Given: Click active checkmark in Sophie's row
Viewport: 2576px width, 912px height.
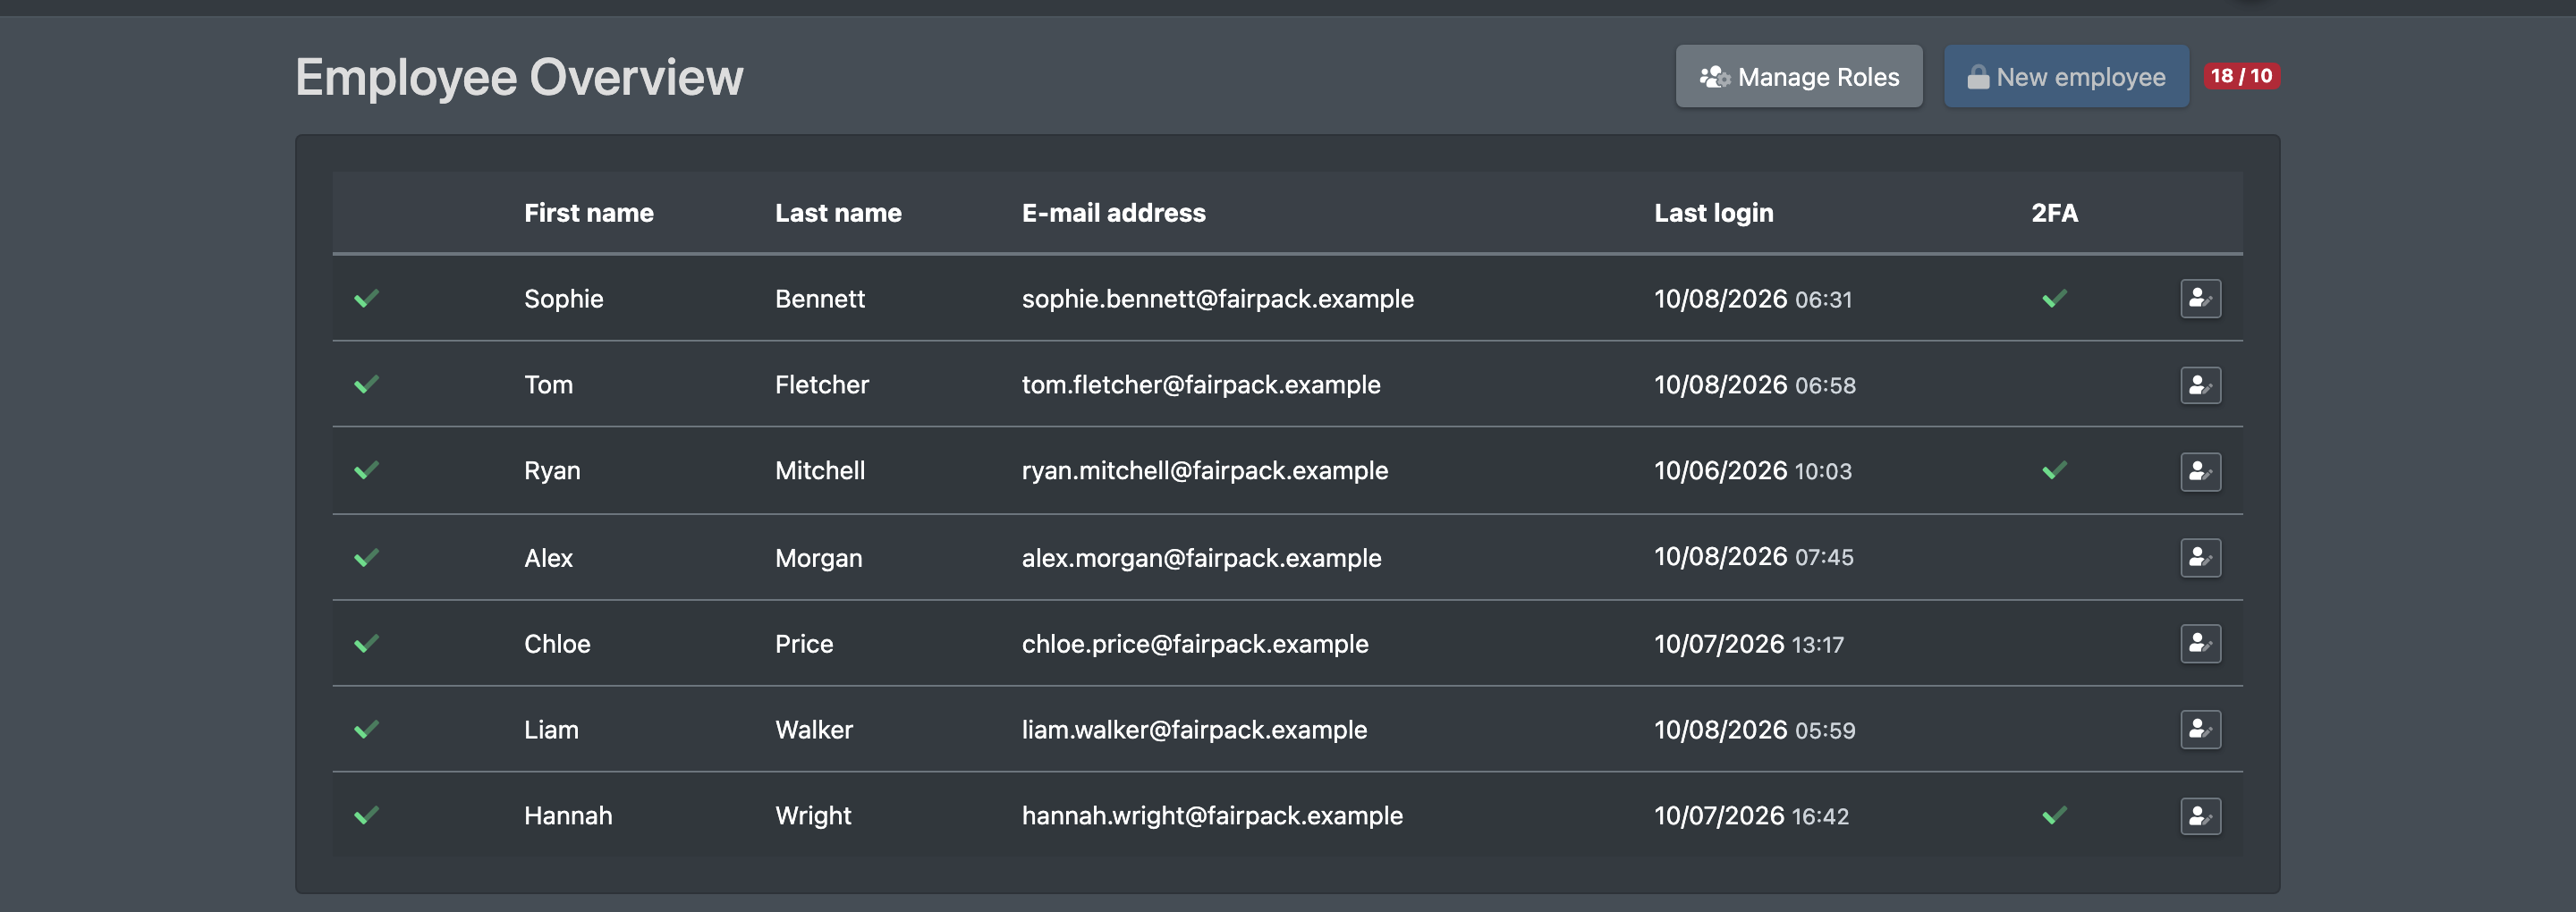Looking at the screenshot, I should (366, 298).
